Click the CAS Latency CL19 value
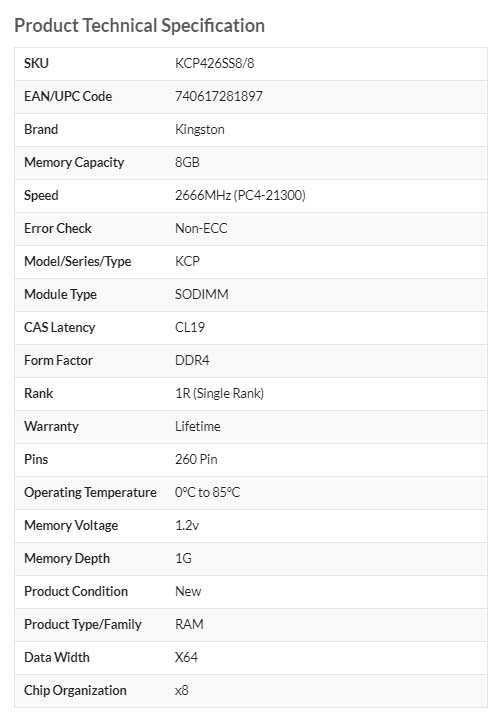 (x=189, y=327)
